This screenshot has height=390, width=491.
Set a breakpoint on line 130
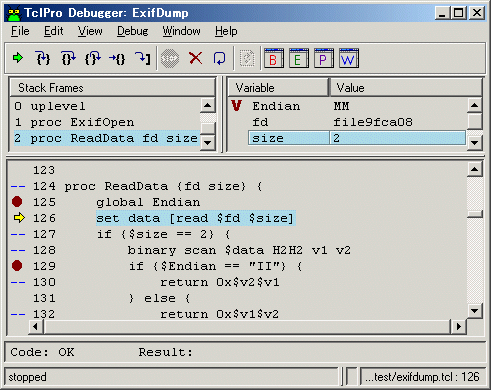[x=18, y=282]
